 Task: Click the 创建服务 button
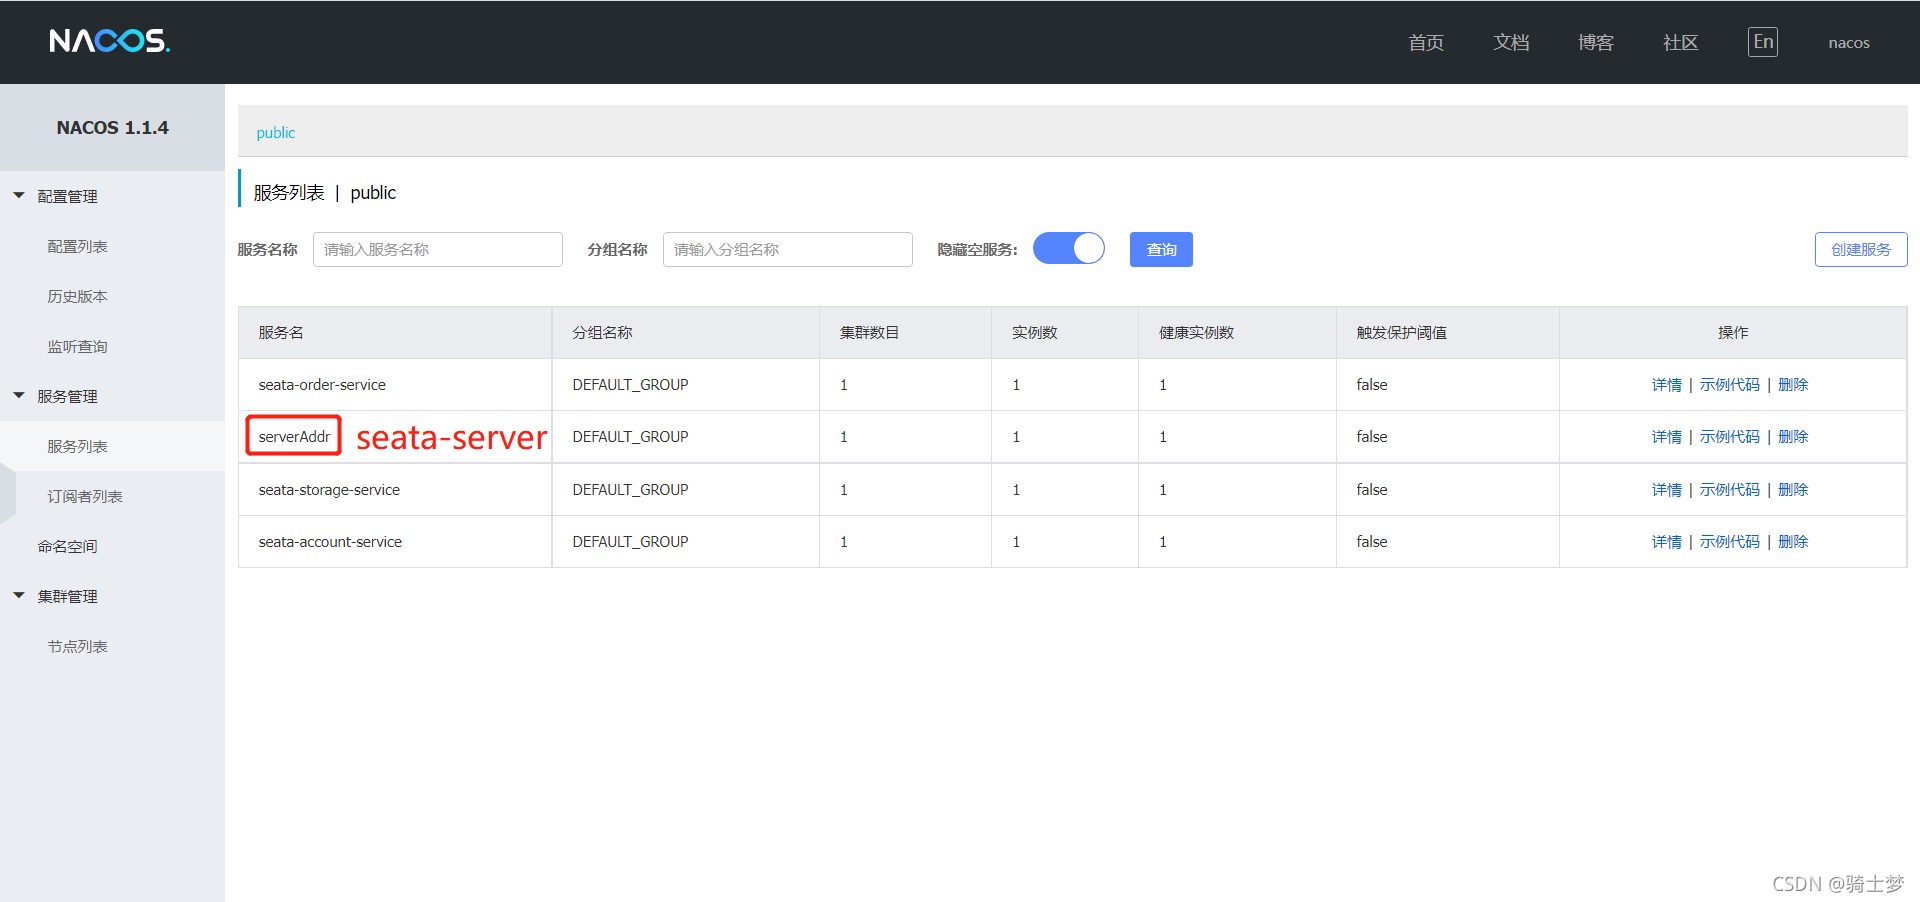click(1861, 249)
